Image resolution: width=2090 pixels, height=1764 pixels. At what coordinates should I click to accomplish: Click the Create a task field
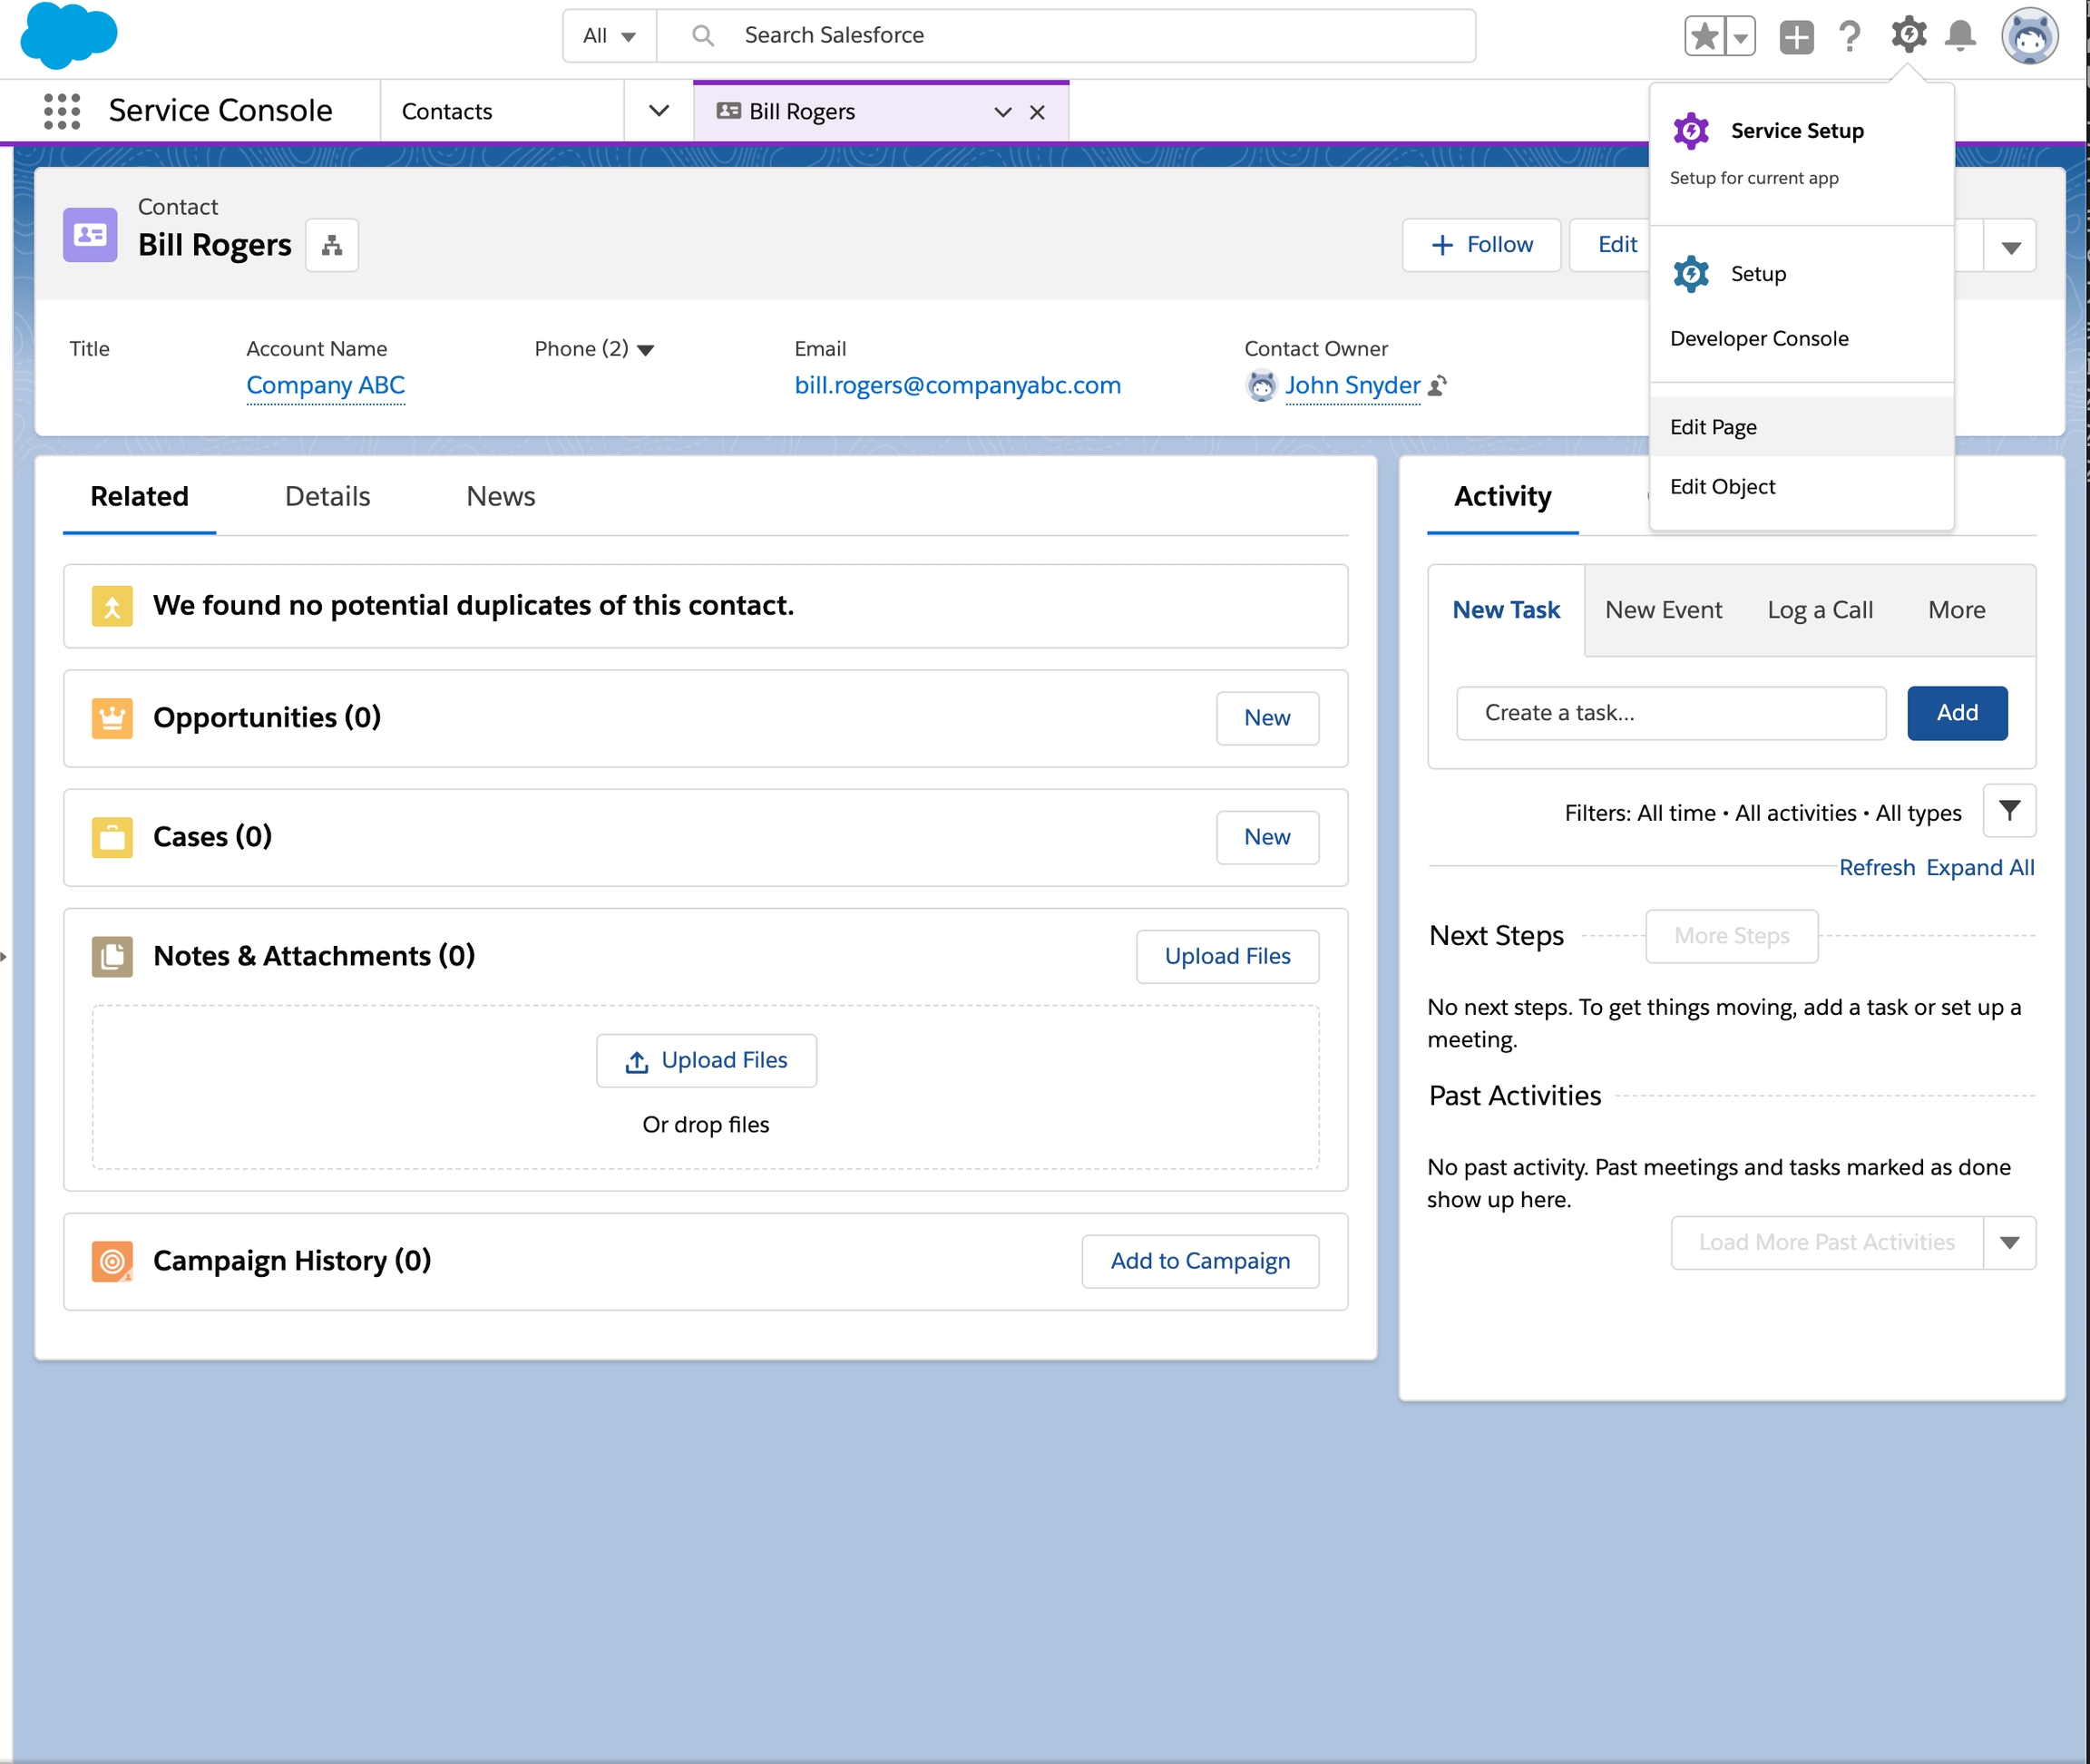[1671, 714]
